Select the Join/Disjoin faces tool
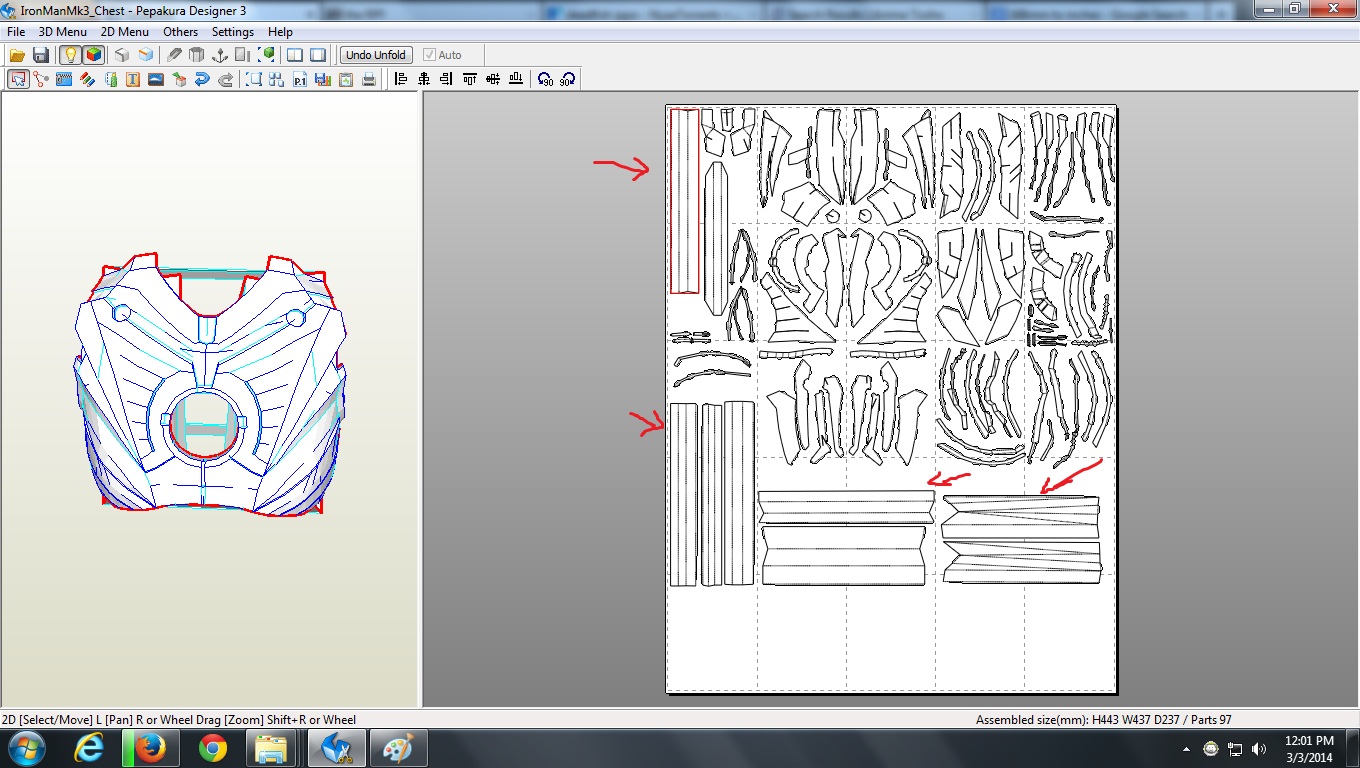Viewport: 1360px width, 768px height. 41,79
